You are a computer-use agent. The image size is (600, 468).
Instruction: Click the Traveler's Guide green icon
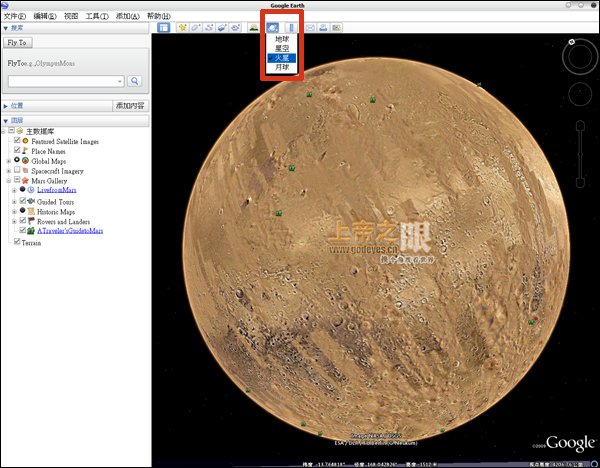tap(31, 231)
